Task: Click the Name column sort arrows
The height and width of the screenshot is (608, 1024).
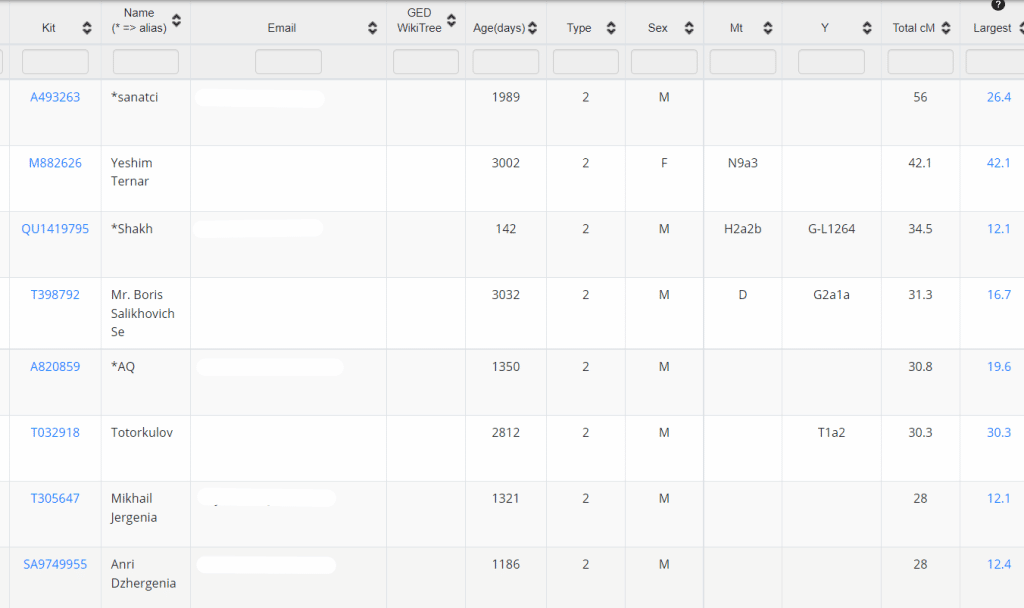Action: pos(177,20)
